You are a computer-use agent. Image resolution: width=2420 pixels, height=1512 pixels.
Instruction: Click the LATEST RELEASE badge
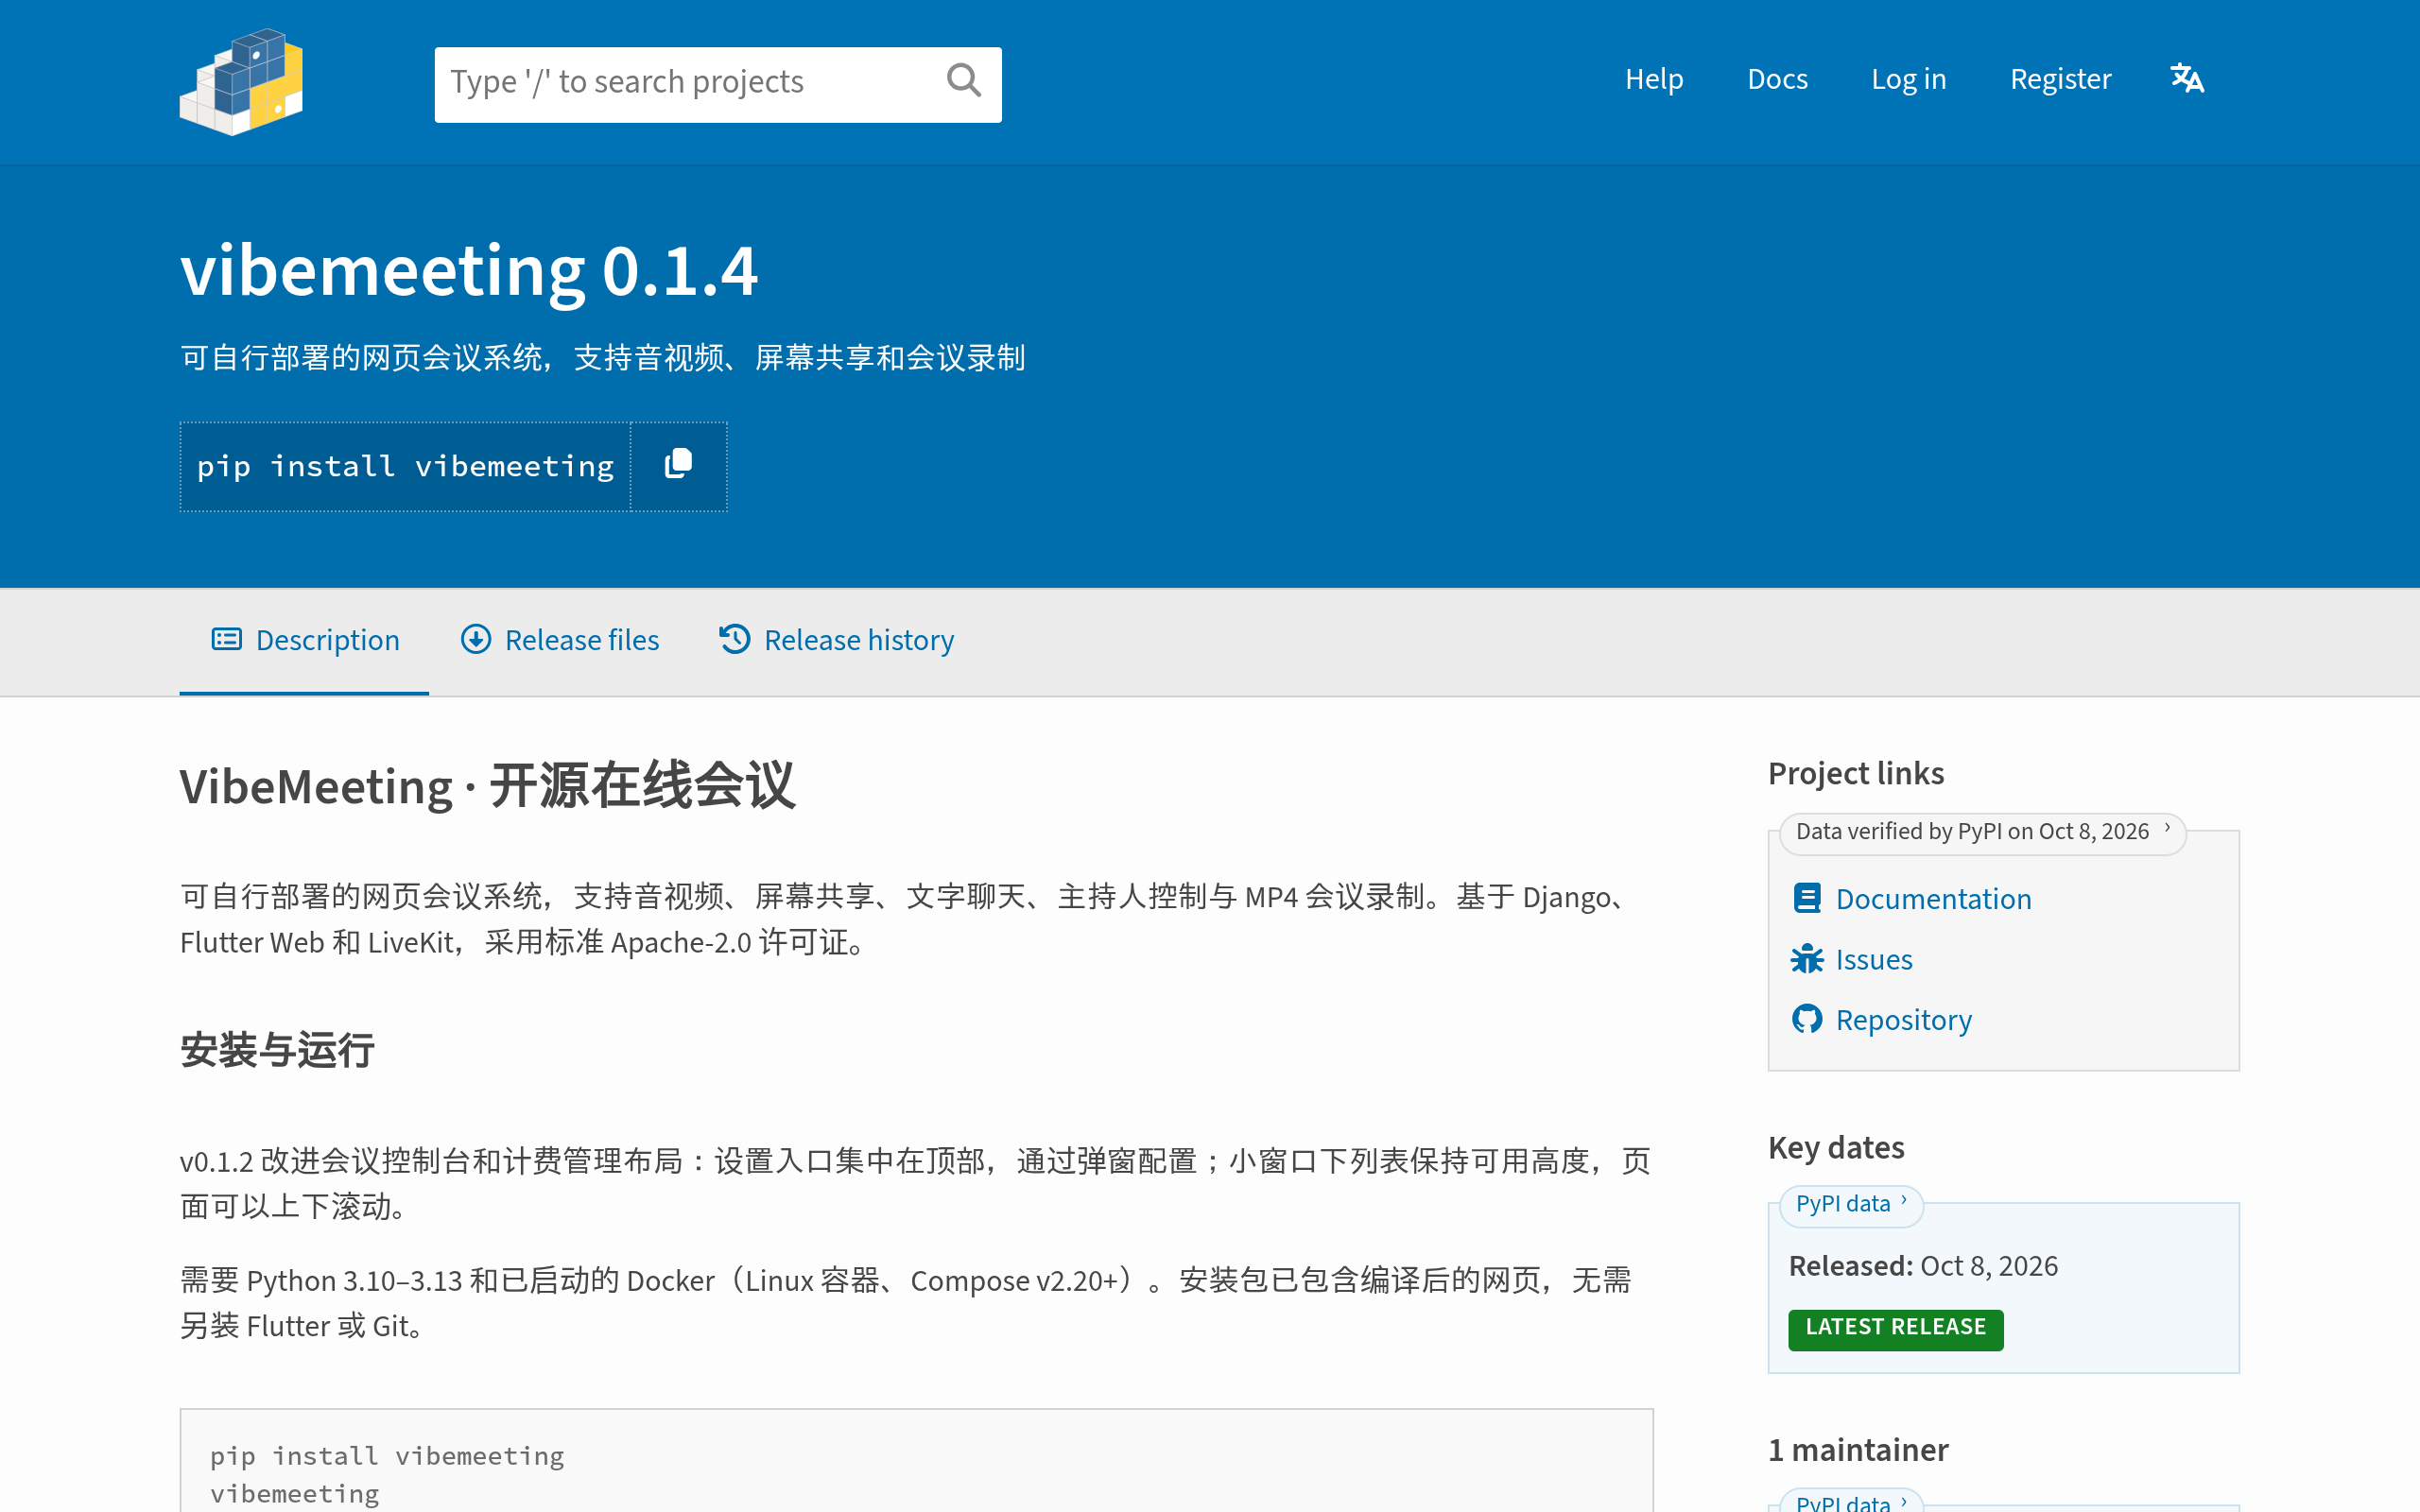pos(1895,1328)
